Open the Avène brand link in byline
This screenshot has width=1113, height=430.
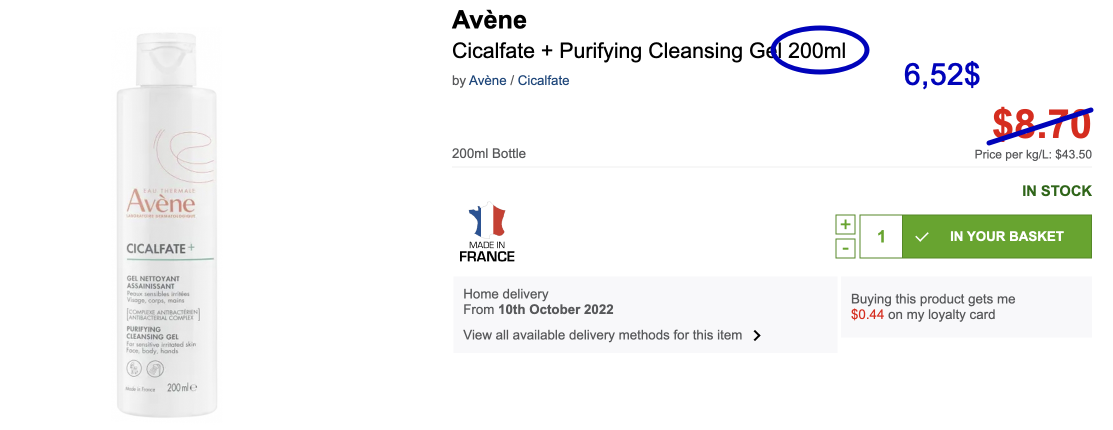tap(487, 80)
